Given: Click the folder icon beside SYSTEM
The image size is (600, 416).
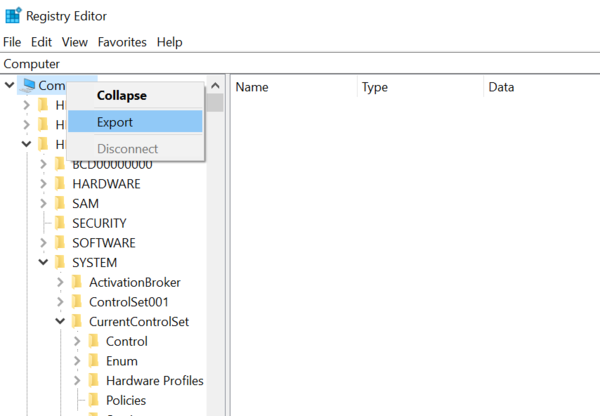Looking at the screenshot, I should click(60, 263).
